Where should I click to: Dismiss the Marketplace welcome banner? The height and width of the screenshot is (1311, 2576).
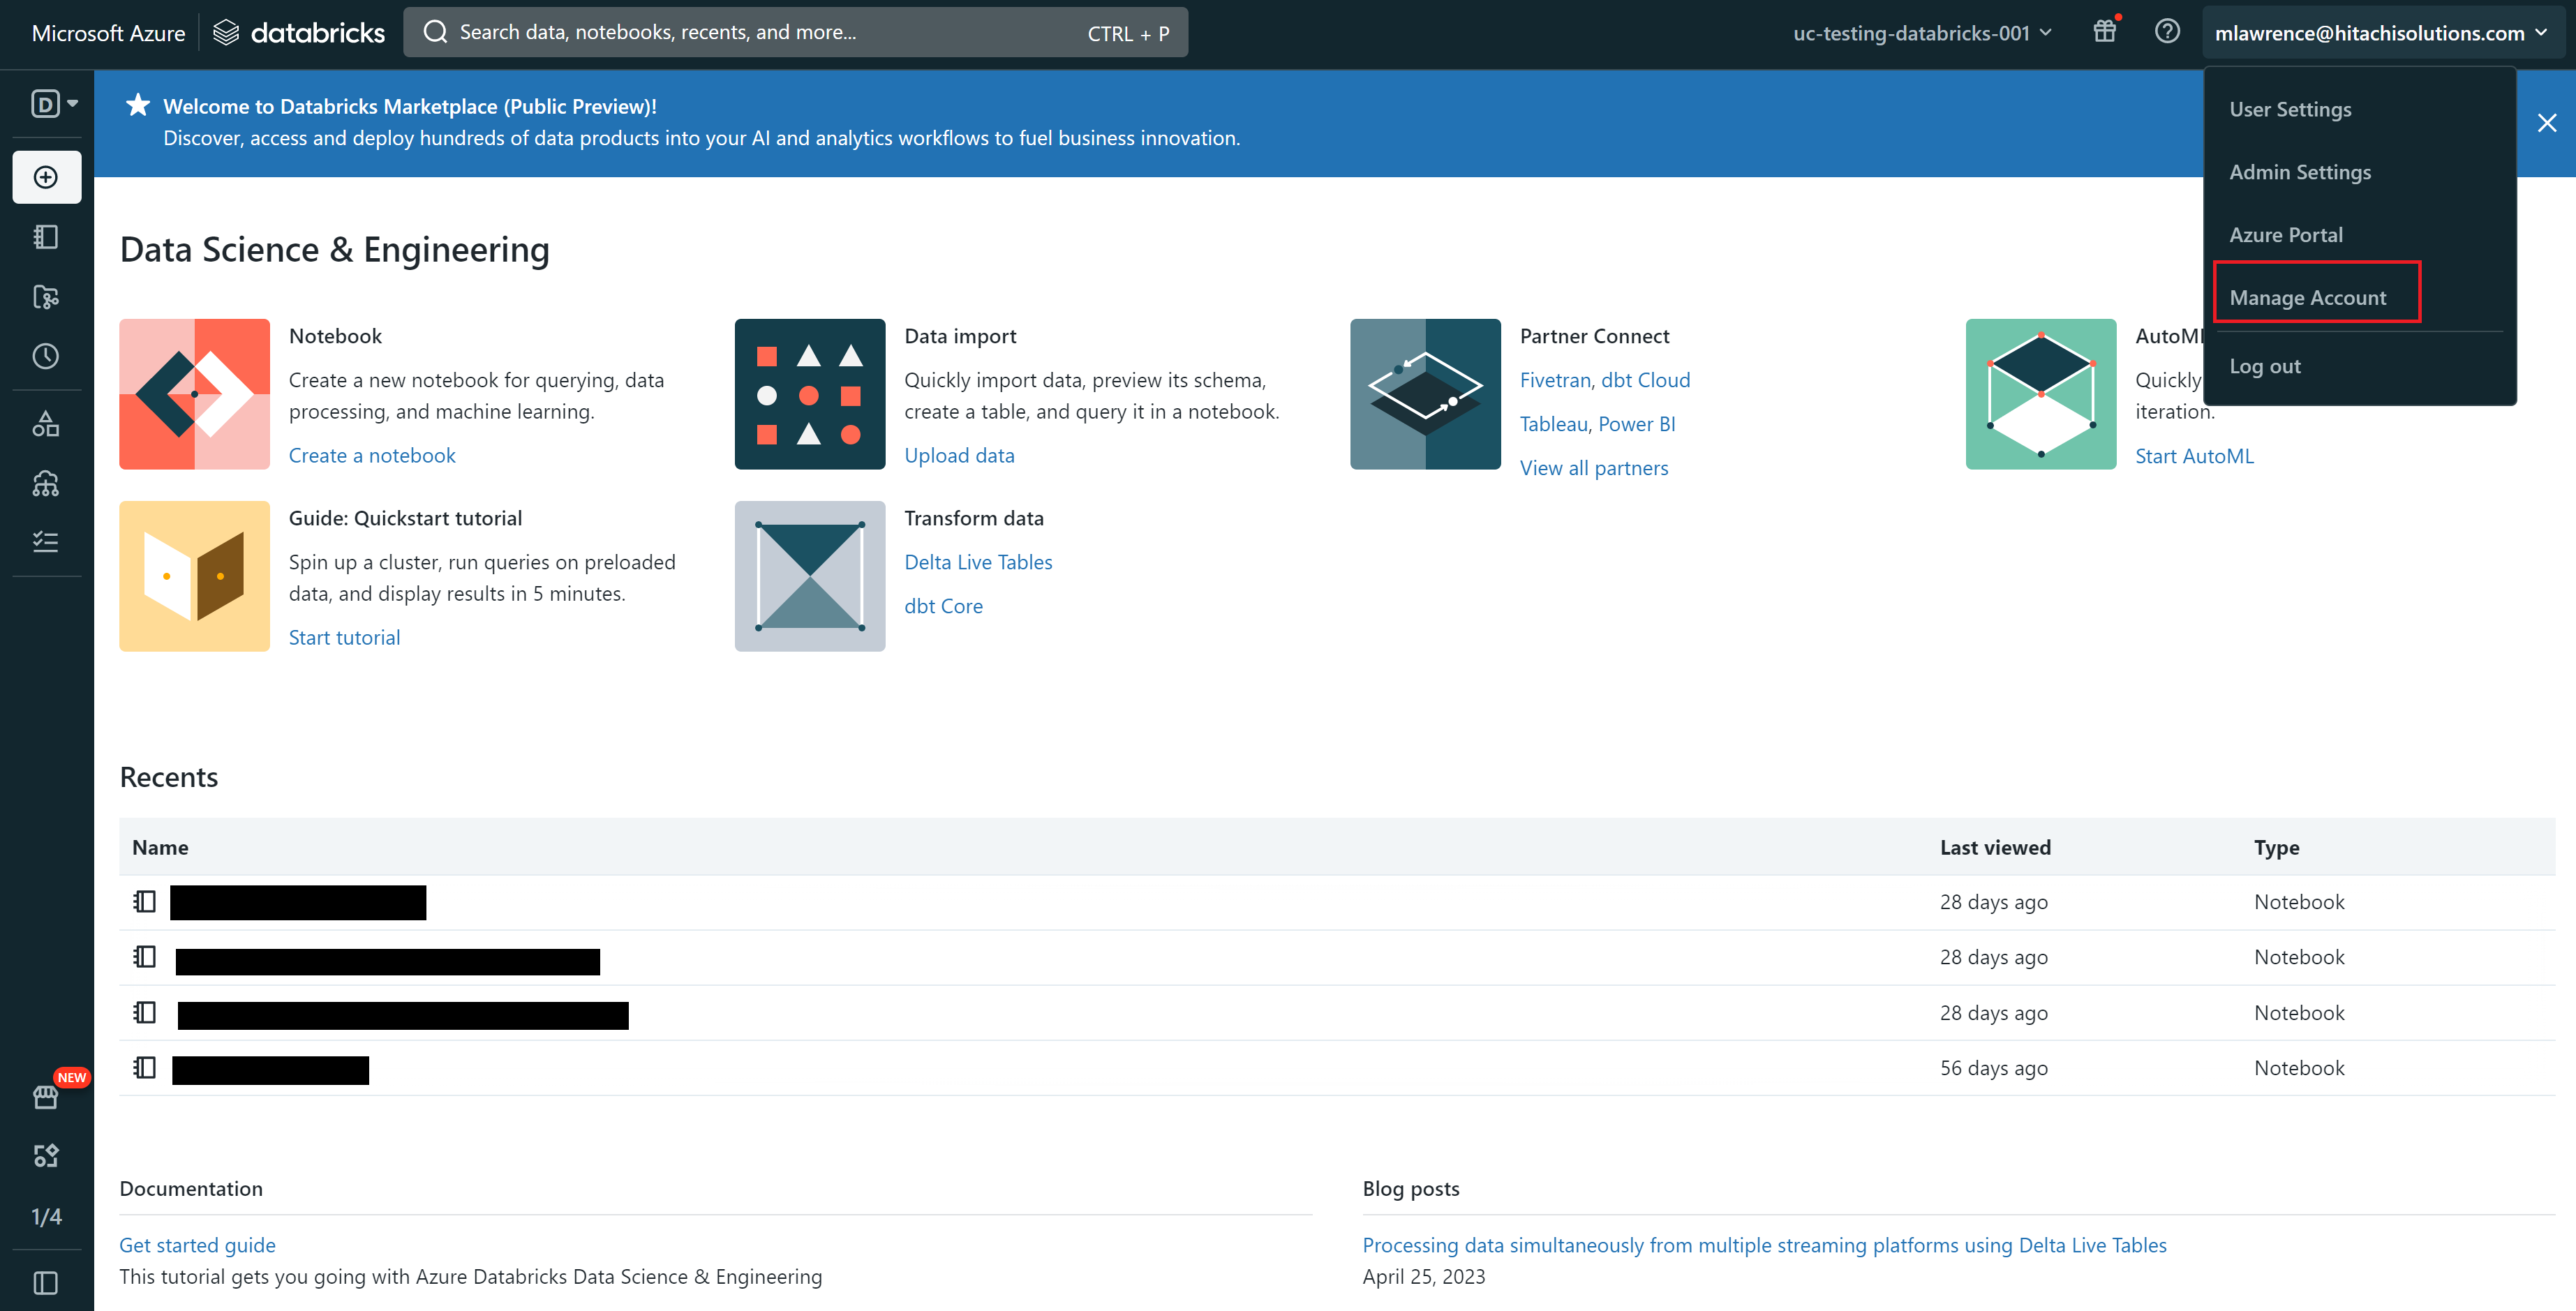coord(2547,123)
